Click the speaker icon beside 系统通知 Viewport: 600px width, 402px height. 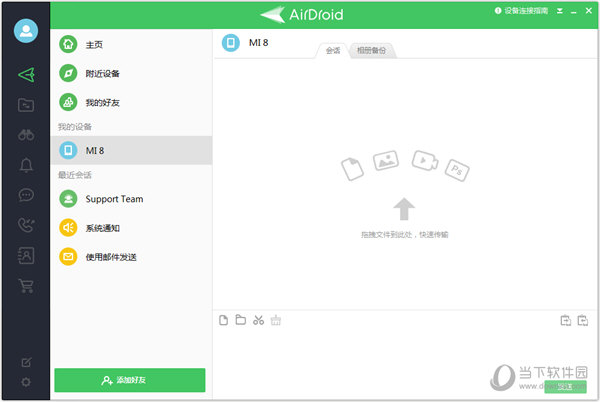68,228
